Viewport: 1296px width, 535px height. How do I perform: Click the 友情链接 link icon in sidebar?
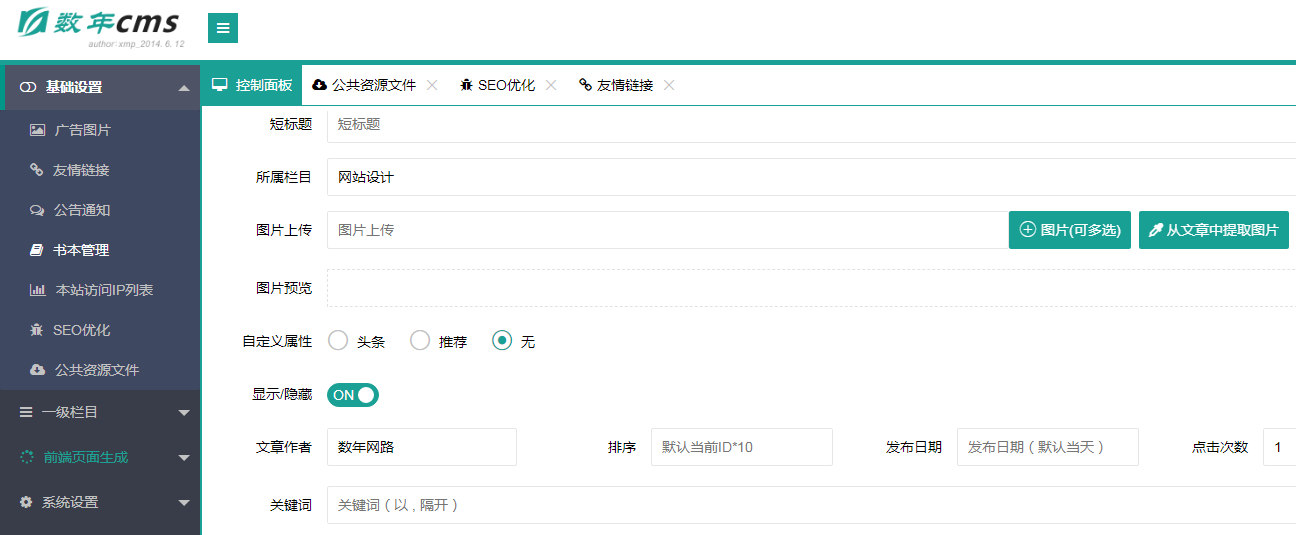pos(36,170)
